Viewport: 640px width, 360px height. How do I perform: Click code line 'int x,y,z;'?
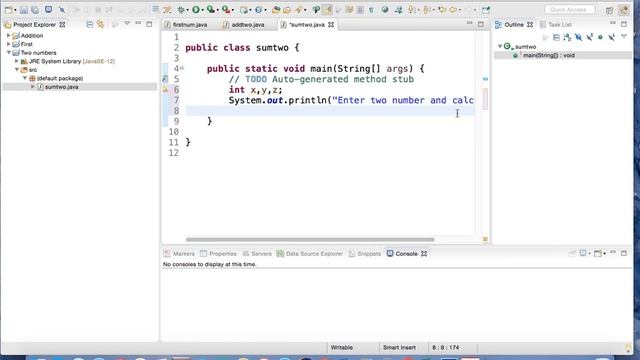(256, 90)
